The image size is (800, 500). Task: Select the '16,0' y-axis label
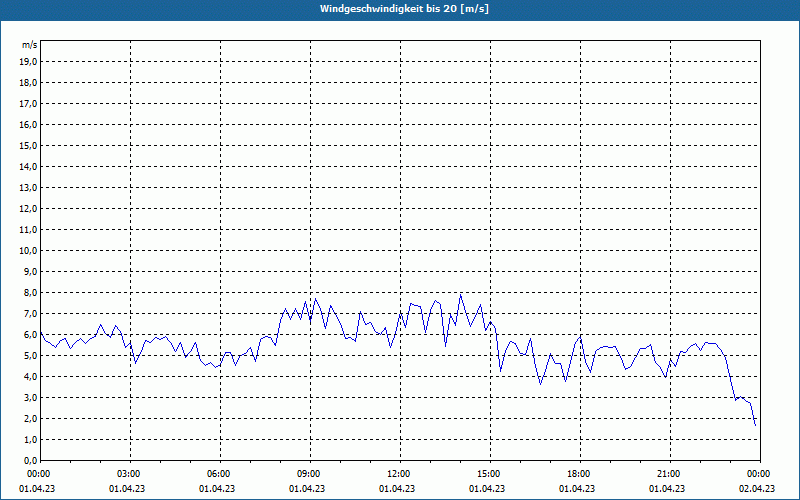point(27,124)
